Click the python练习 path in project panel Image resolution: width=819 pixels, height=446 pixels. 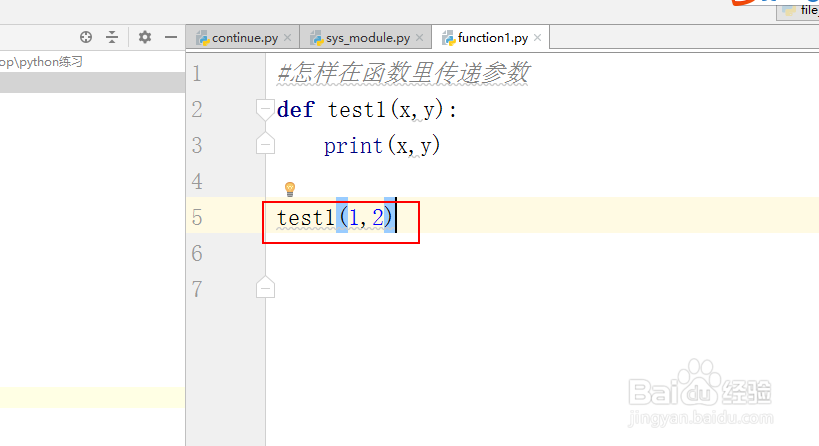[41, 62]
